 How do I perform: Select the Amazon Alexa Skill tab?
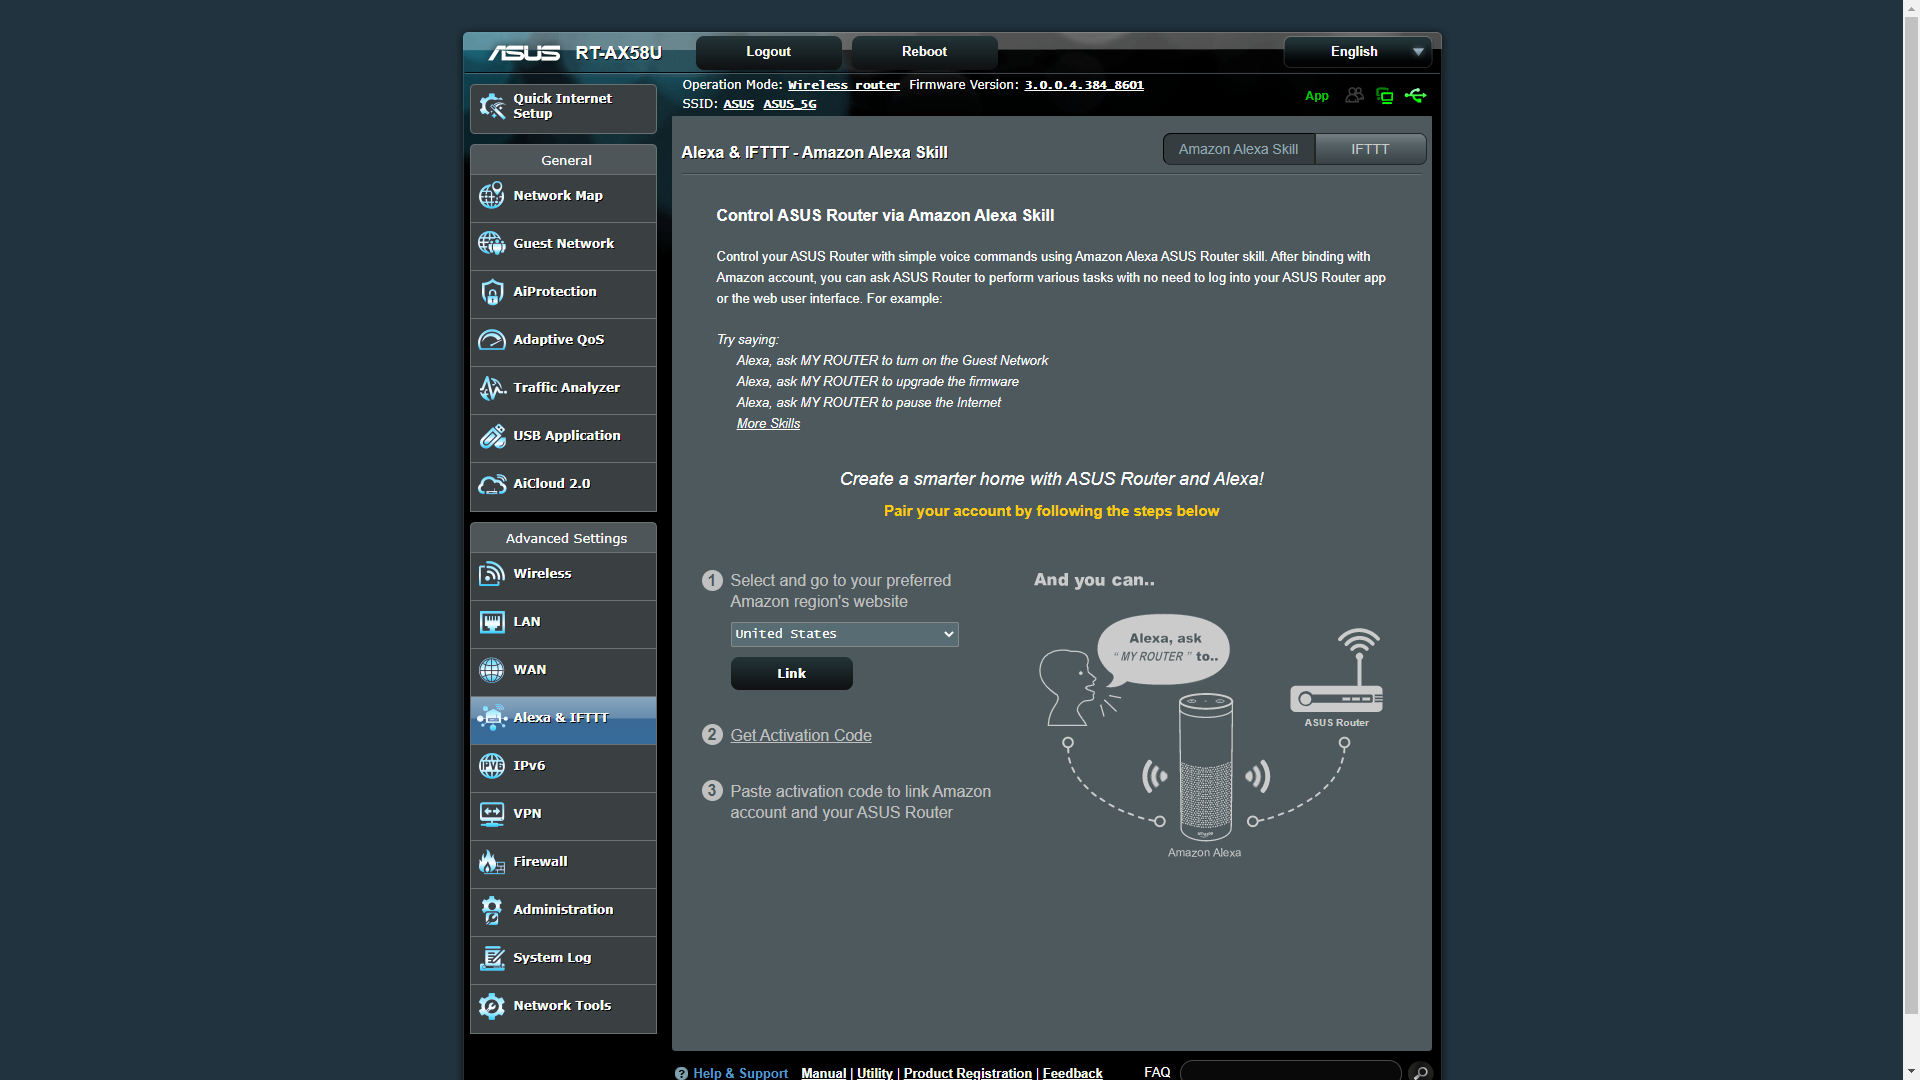(1238, 149)
